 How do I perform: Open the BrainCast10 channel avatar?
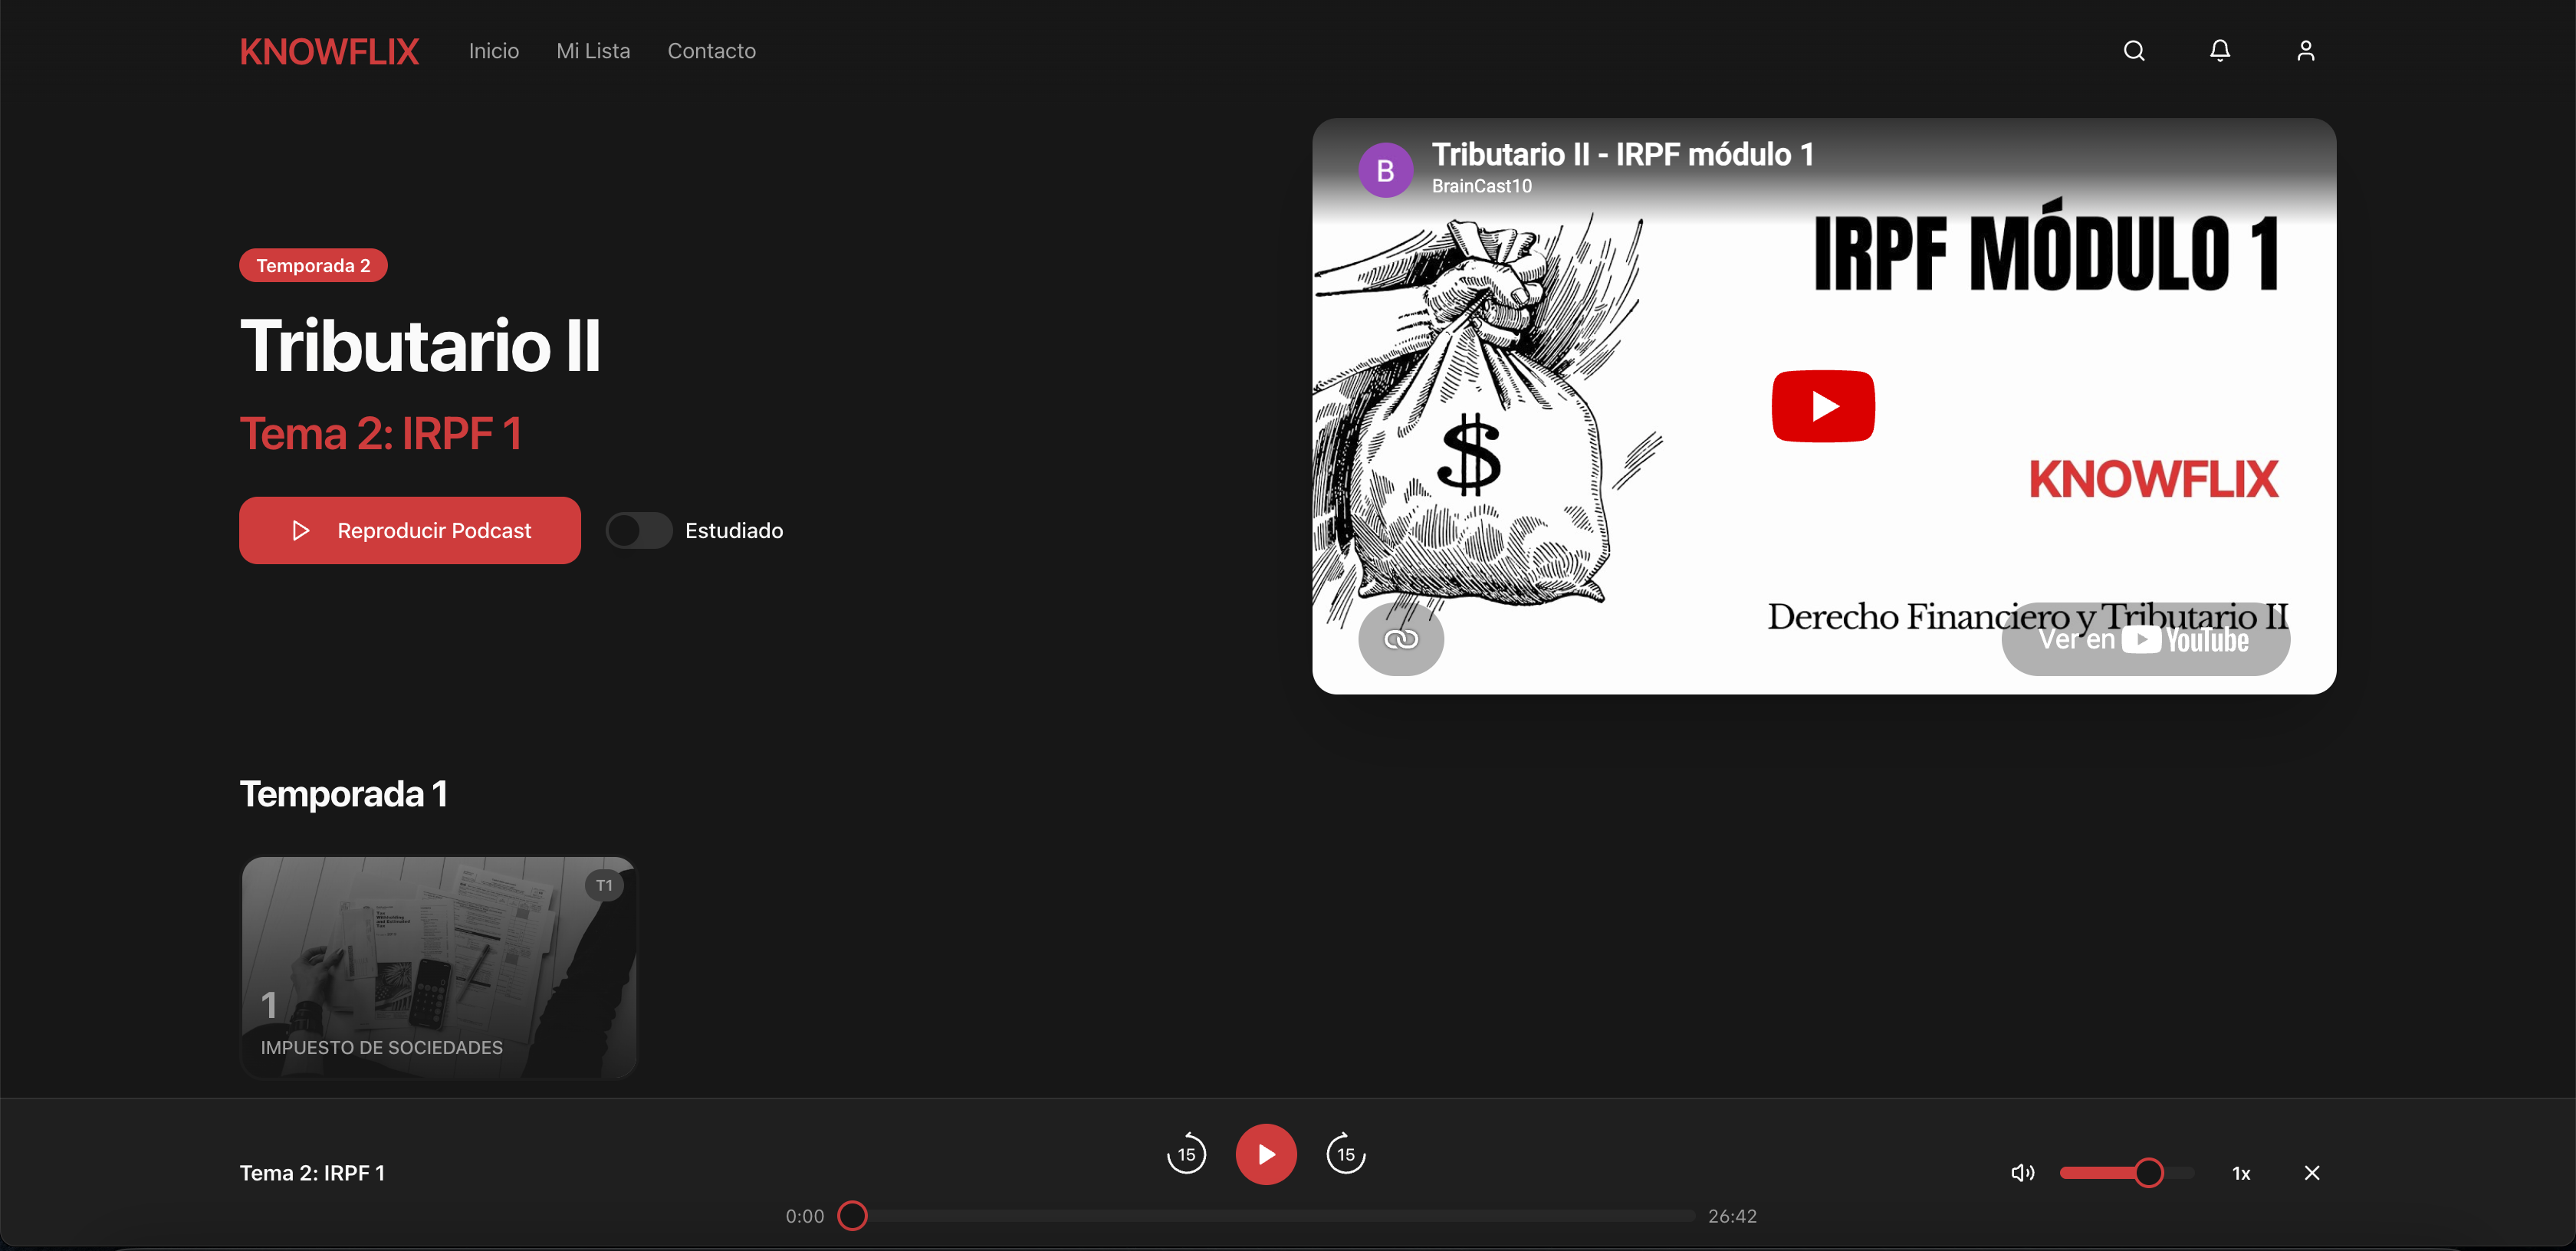tap(1385, 170)
